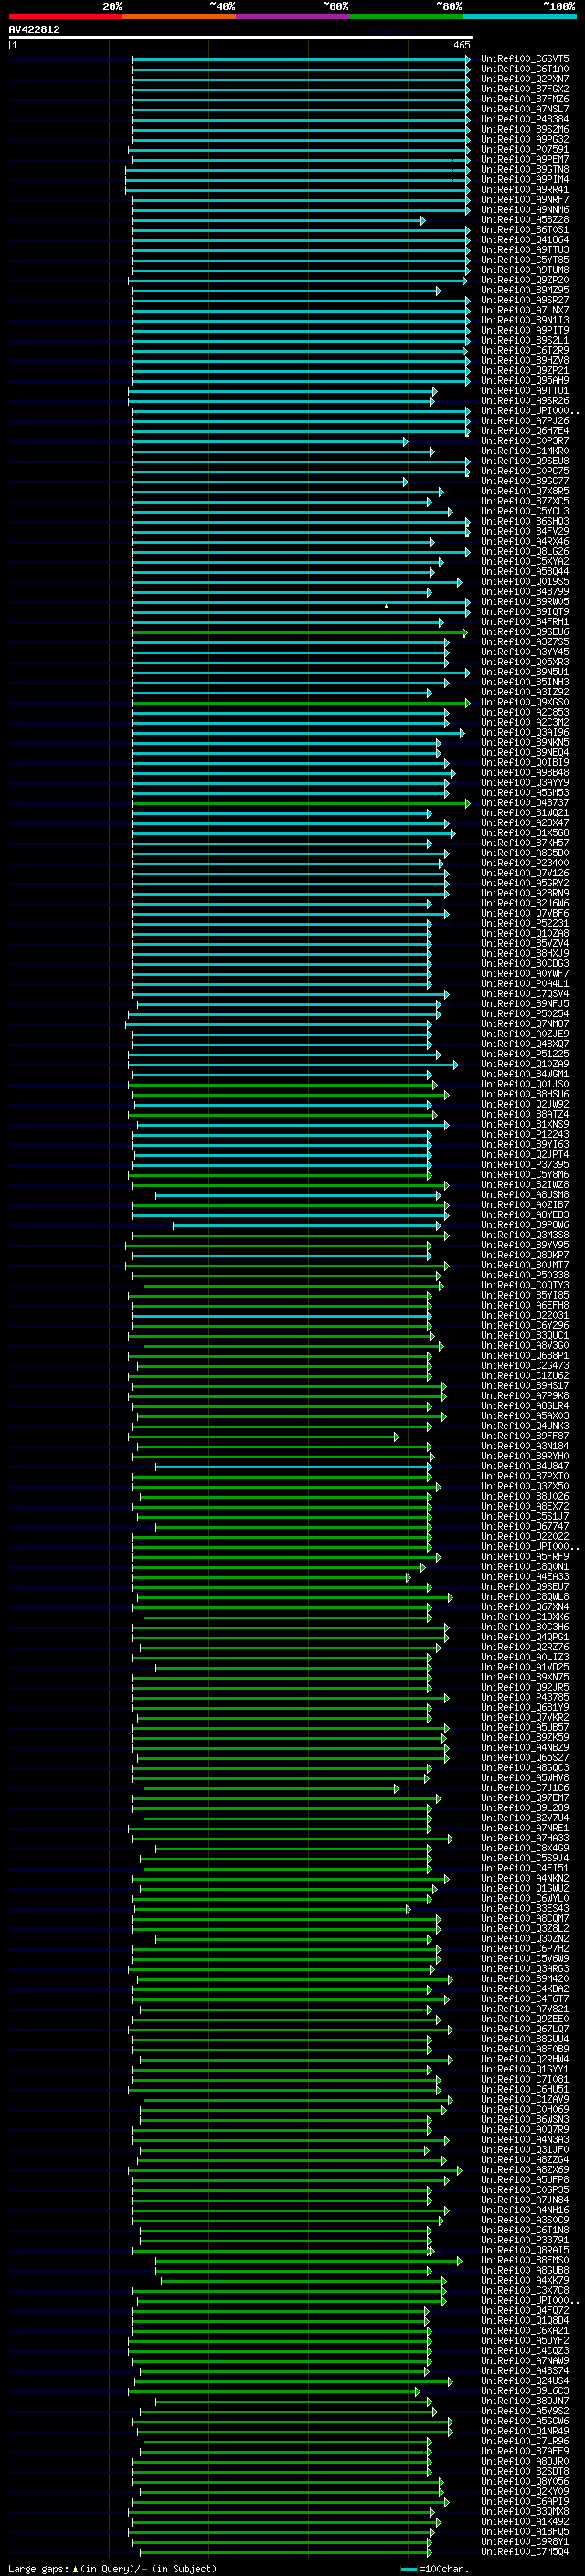Select label UniRef100_P37395

pos(525,1165)
